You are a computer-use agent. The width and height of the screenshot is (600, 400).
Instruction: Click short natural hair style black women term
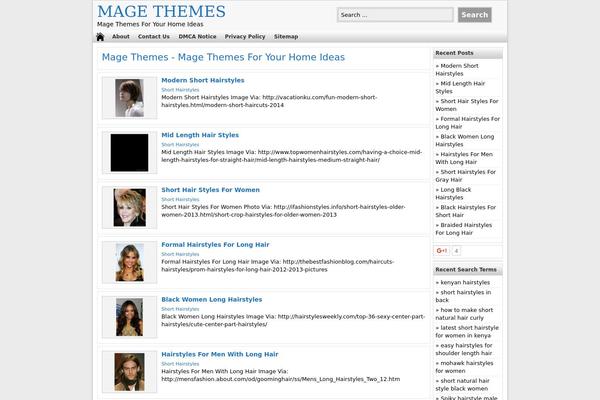point(462,385)
